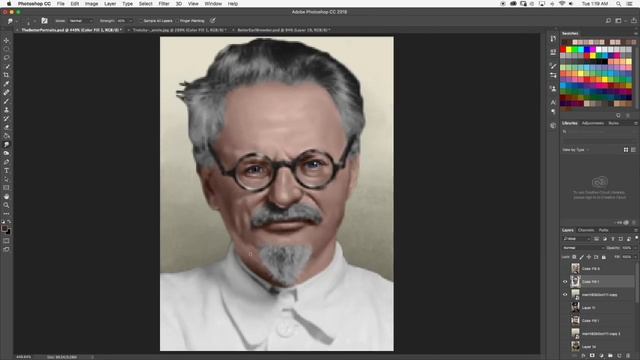The image size is (640, 360).
Task: Click new fill or adjustment layer button
Action: 602,356
